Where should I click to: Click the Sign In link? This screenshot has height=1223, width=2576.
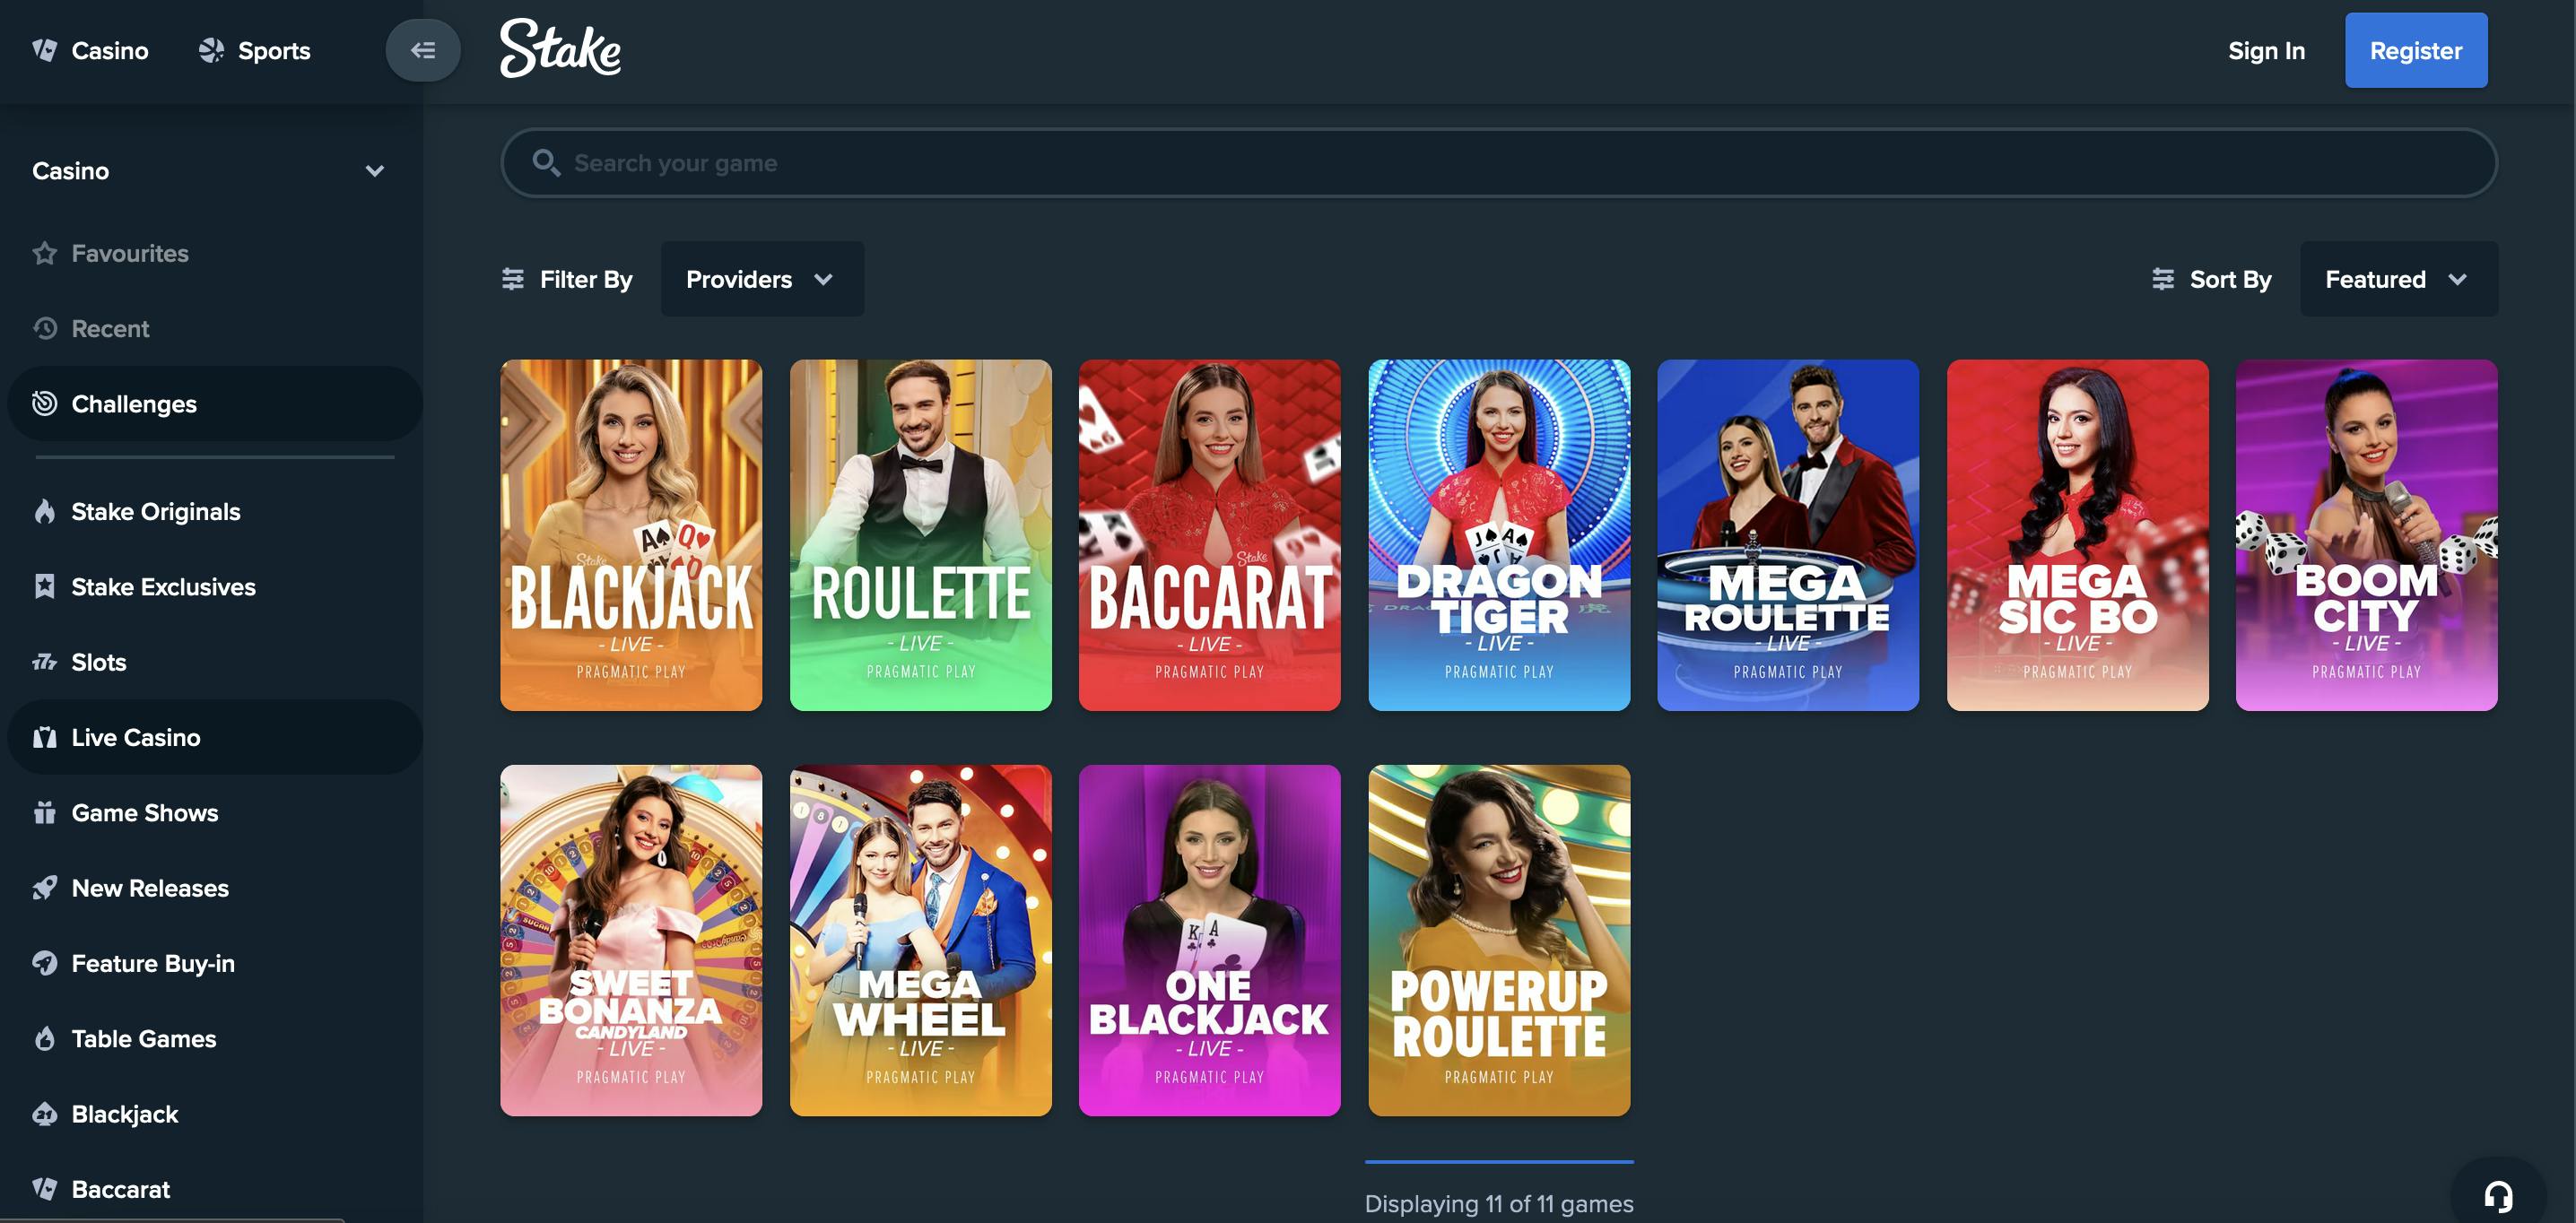tap(2266, 50)
